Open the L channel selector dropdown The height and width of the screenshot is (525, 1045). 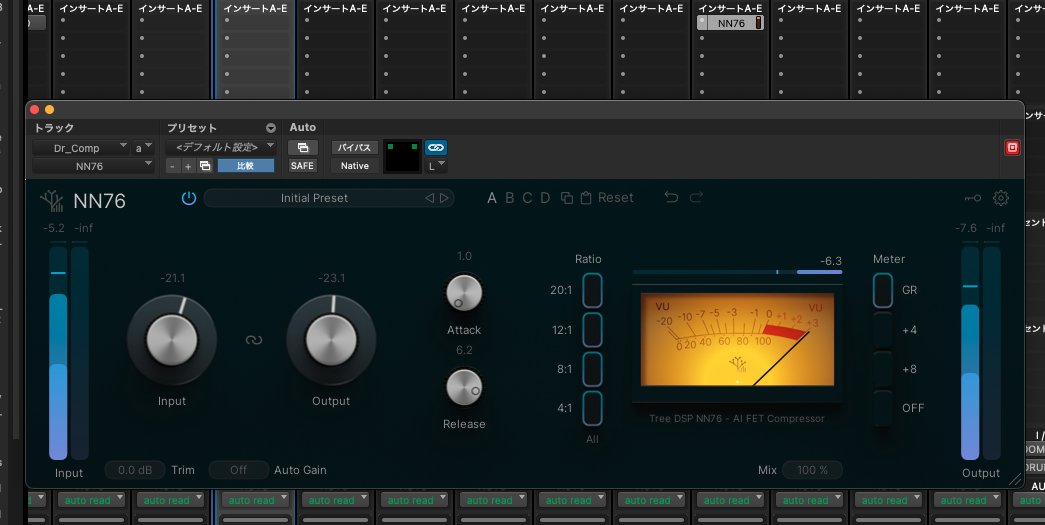click(436, 166)
